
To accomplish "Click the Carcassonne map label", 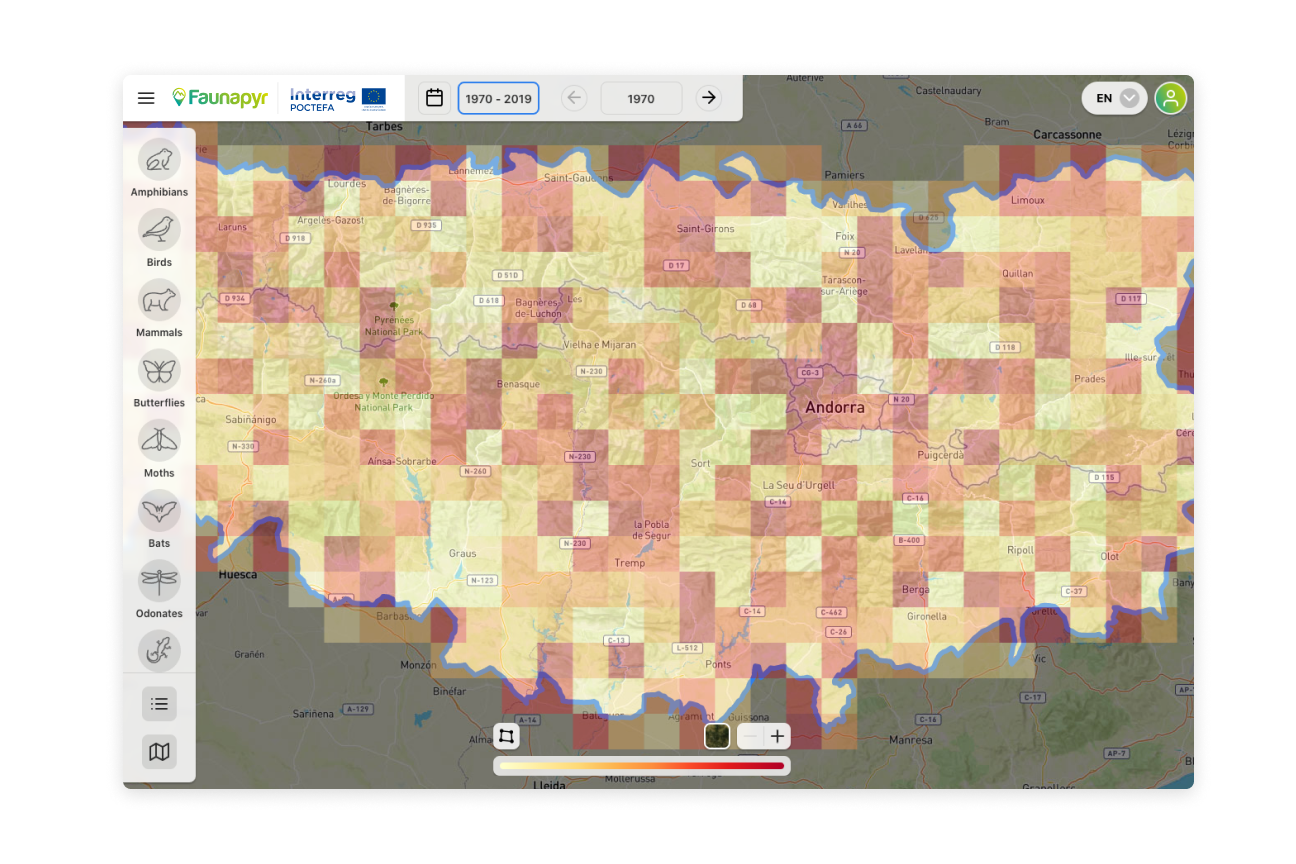I will pyautogui.click(x=1067, y=134).
